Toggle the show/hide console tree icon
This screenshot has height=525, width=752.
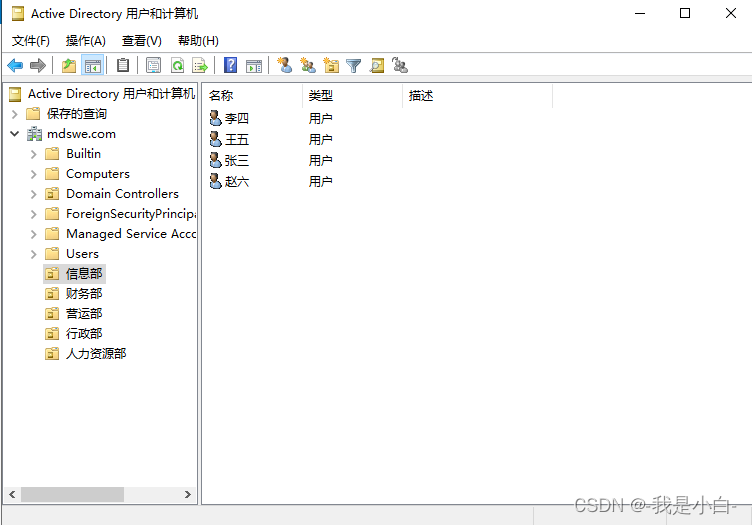click(93, 65)
